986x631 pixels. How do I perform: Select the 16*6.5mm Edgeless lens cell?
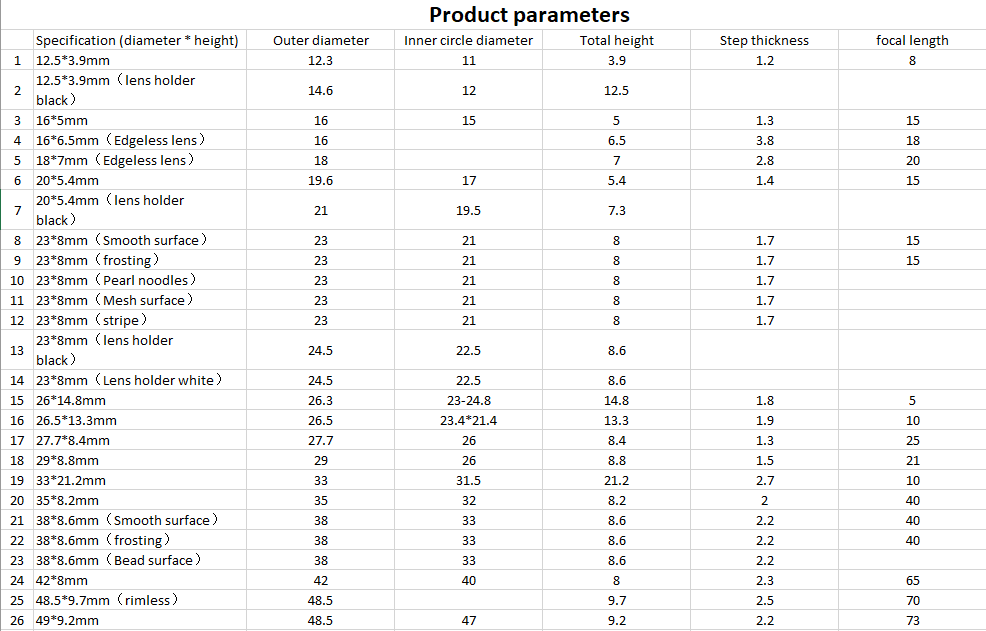(x=140, y=140)
